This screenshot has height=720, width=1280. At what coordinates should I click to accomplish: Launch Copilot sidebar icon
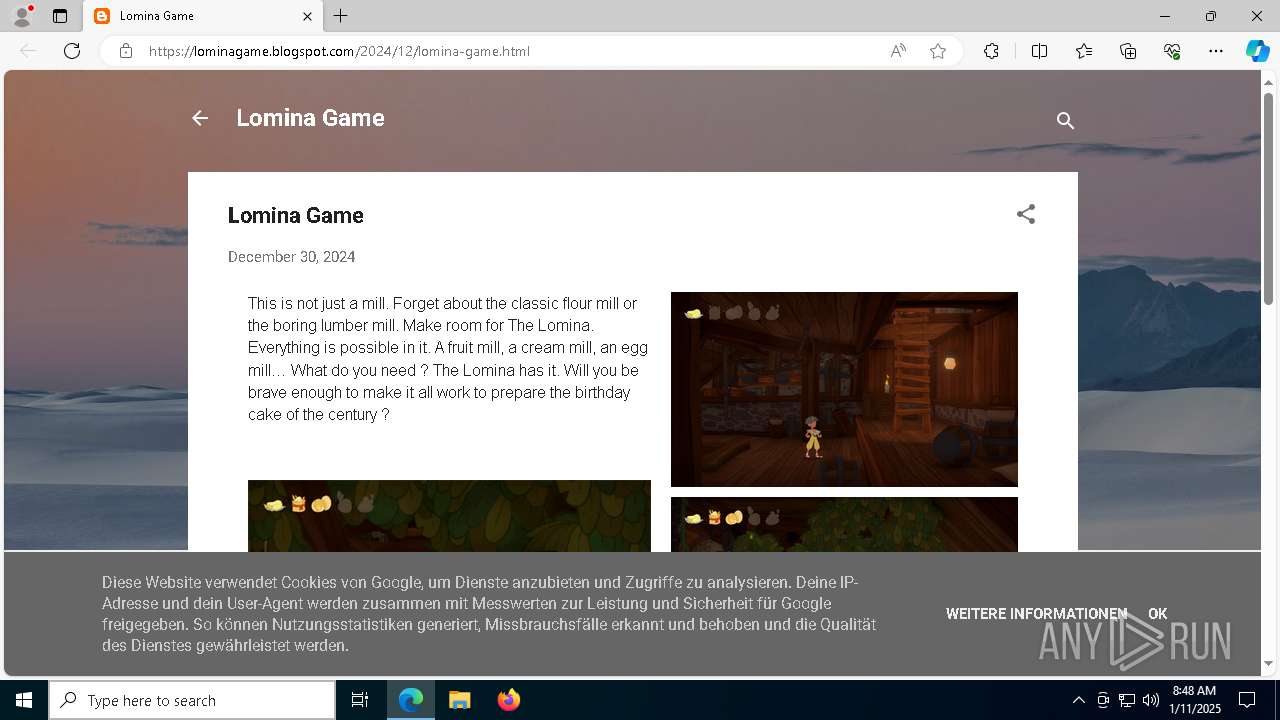point(1257,51)
